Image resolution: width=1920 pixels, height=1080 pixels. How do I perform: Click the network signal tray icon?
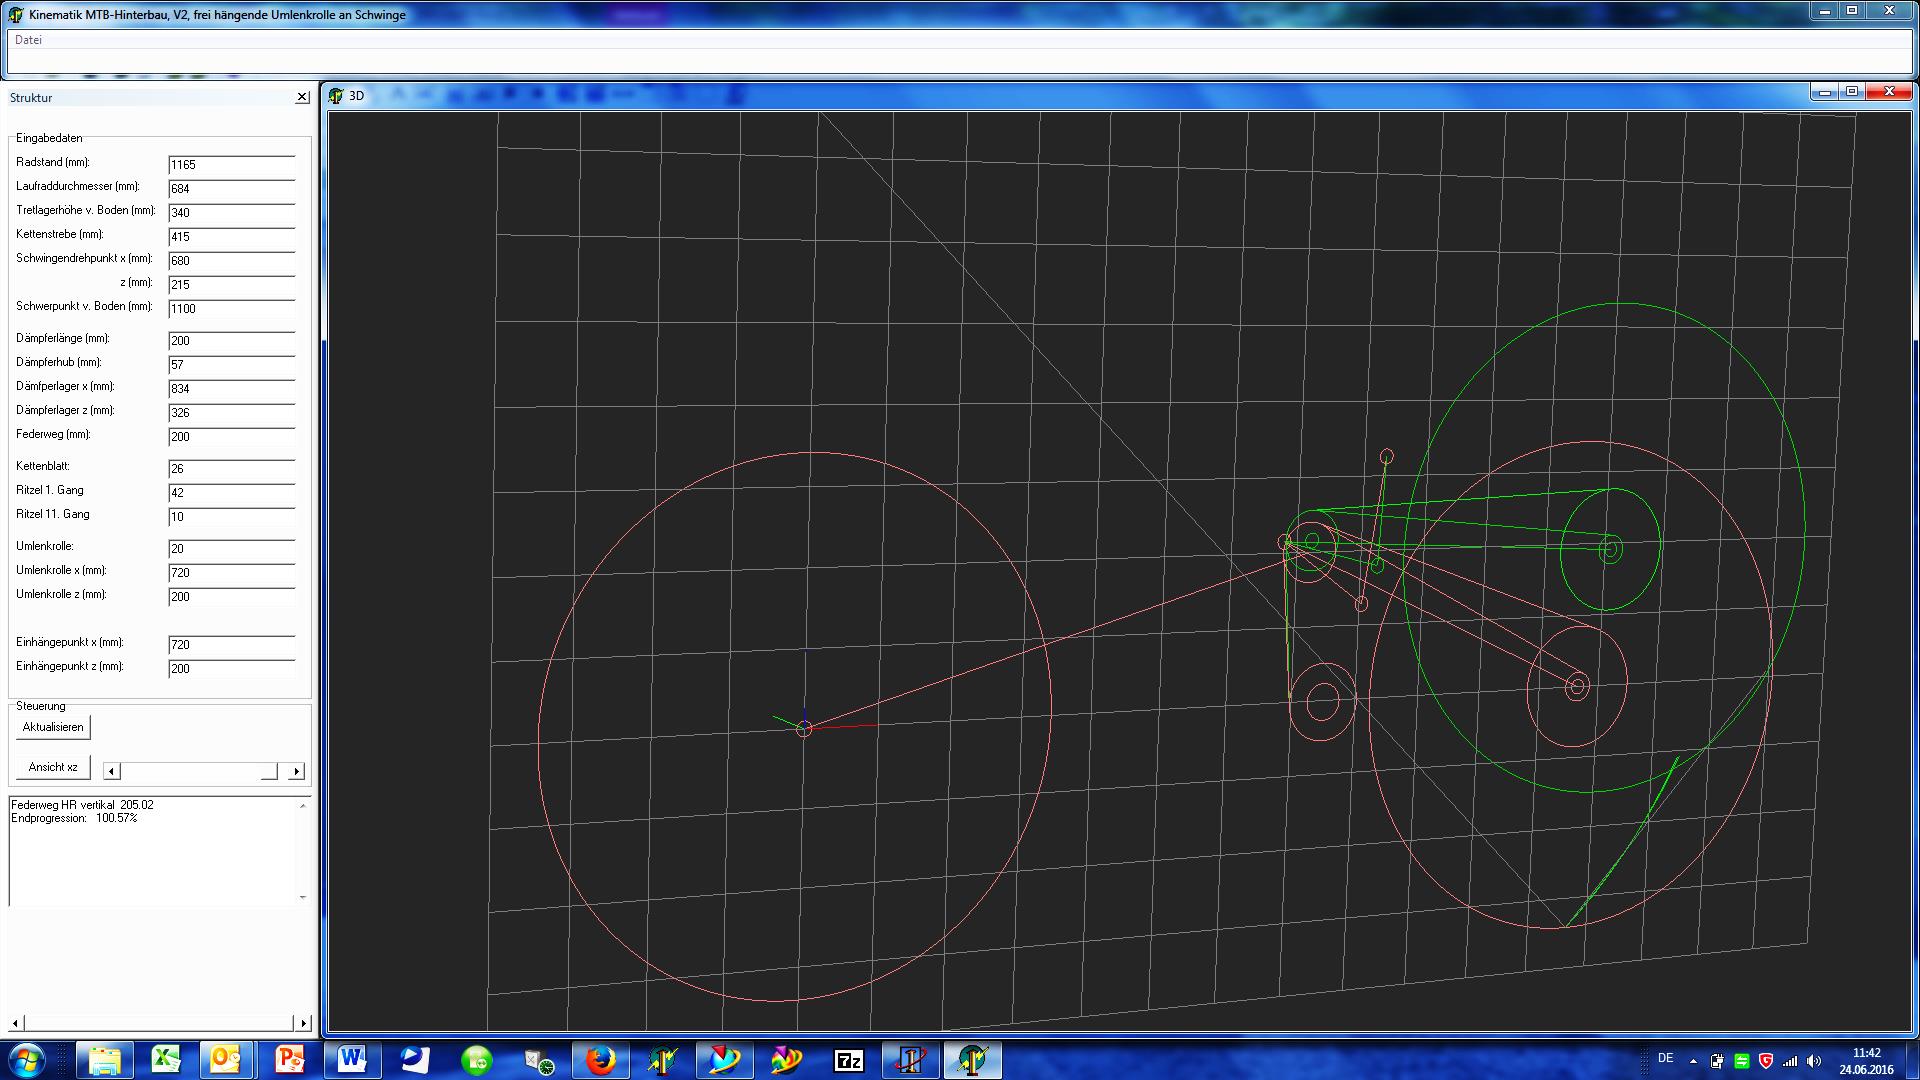pyautogui.click(x=1790, y=1061)
